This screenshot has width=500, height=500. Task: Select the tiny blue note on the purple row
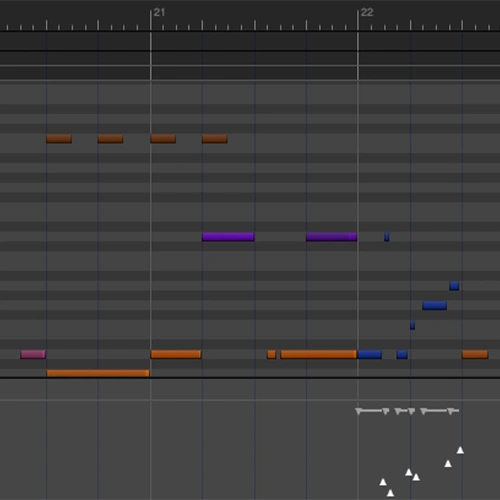point(387,237)
